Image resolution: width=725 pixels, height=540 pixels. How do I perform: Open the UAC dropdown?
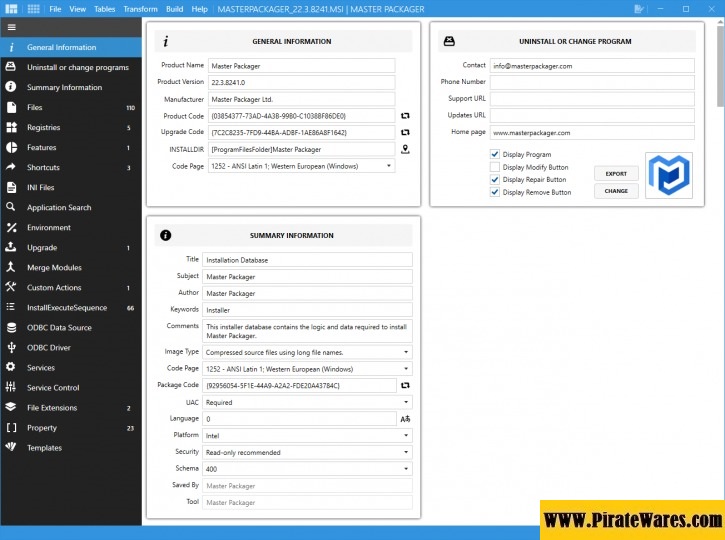click(307, 402)
